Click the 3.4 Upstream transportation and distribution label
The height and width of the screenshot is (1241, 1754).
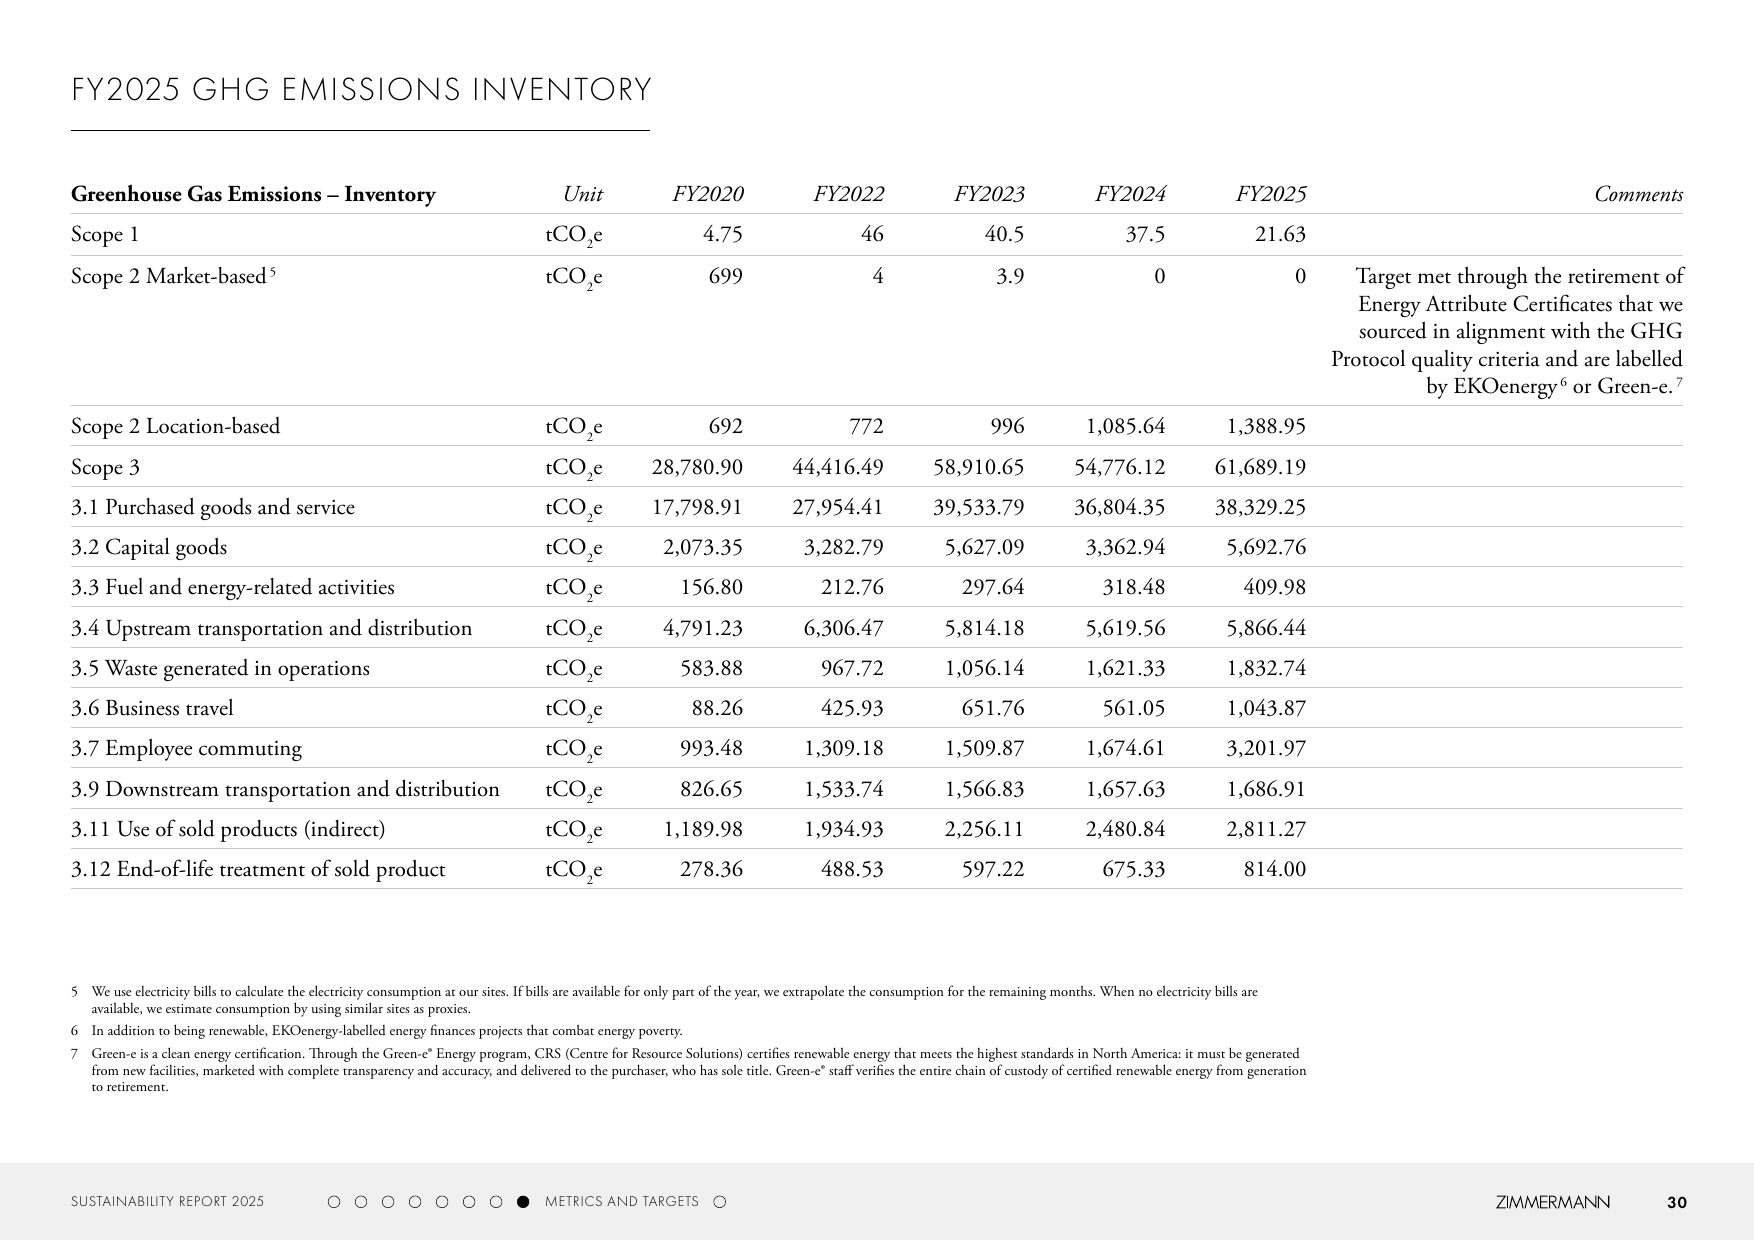[271, 629]
